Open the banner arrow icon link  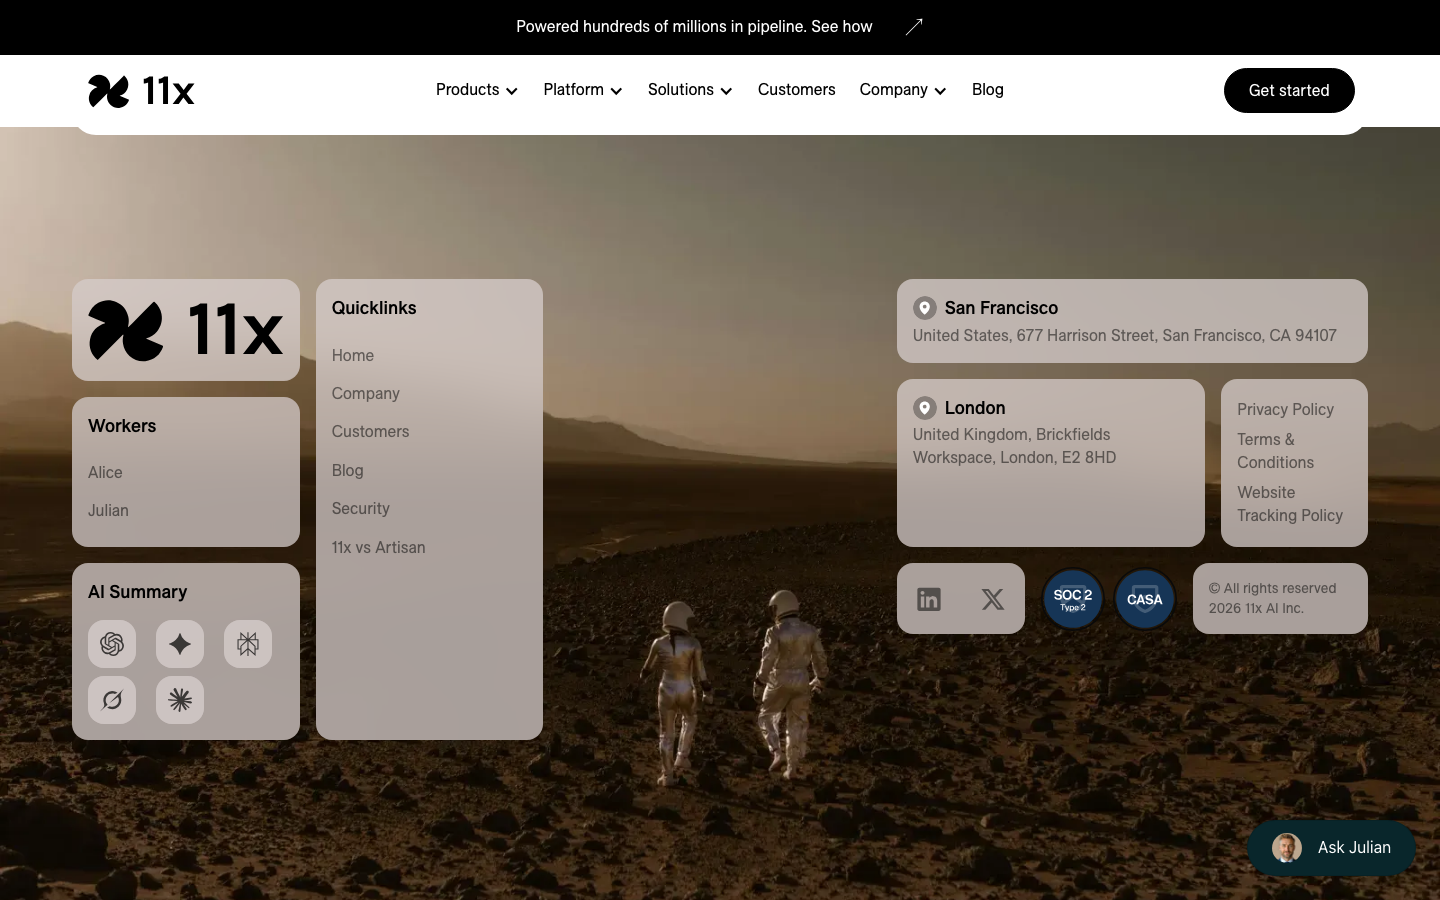tap(914, 27)
